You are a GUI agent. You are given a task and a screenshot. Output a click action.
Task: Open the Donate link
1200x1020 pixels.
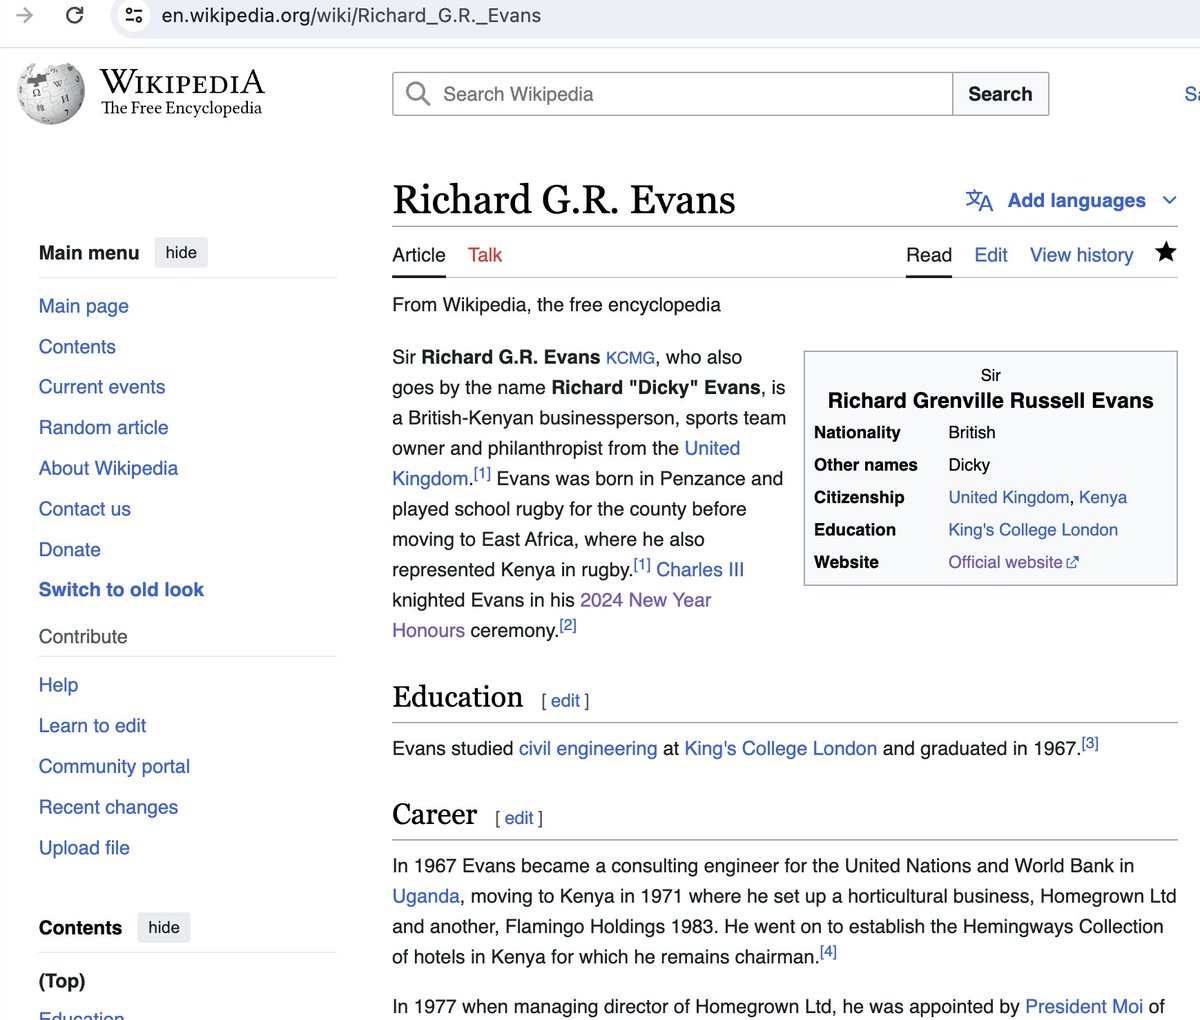tap(69, 549)
